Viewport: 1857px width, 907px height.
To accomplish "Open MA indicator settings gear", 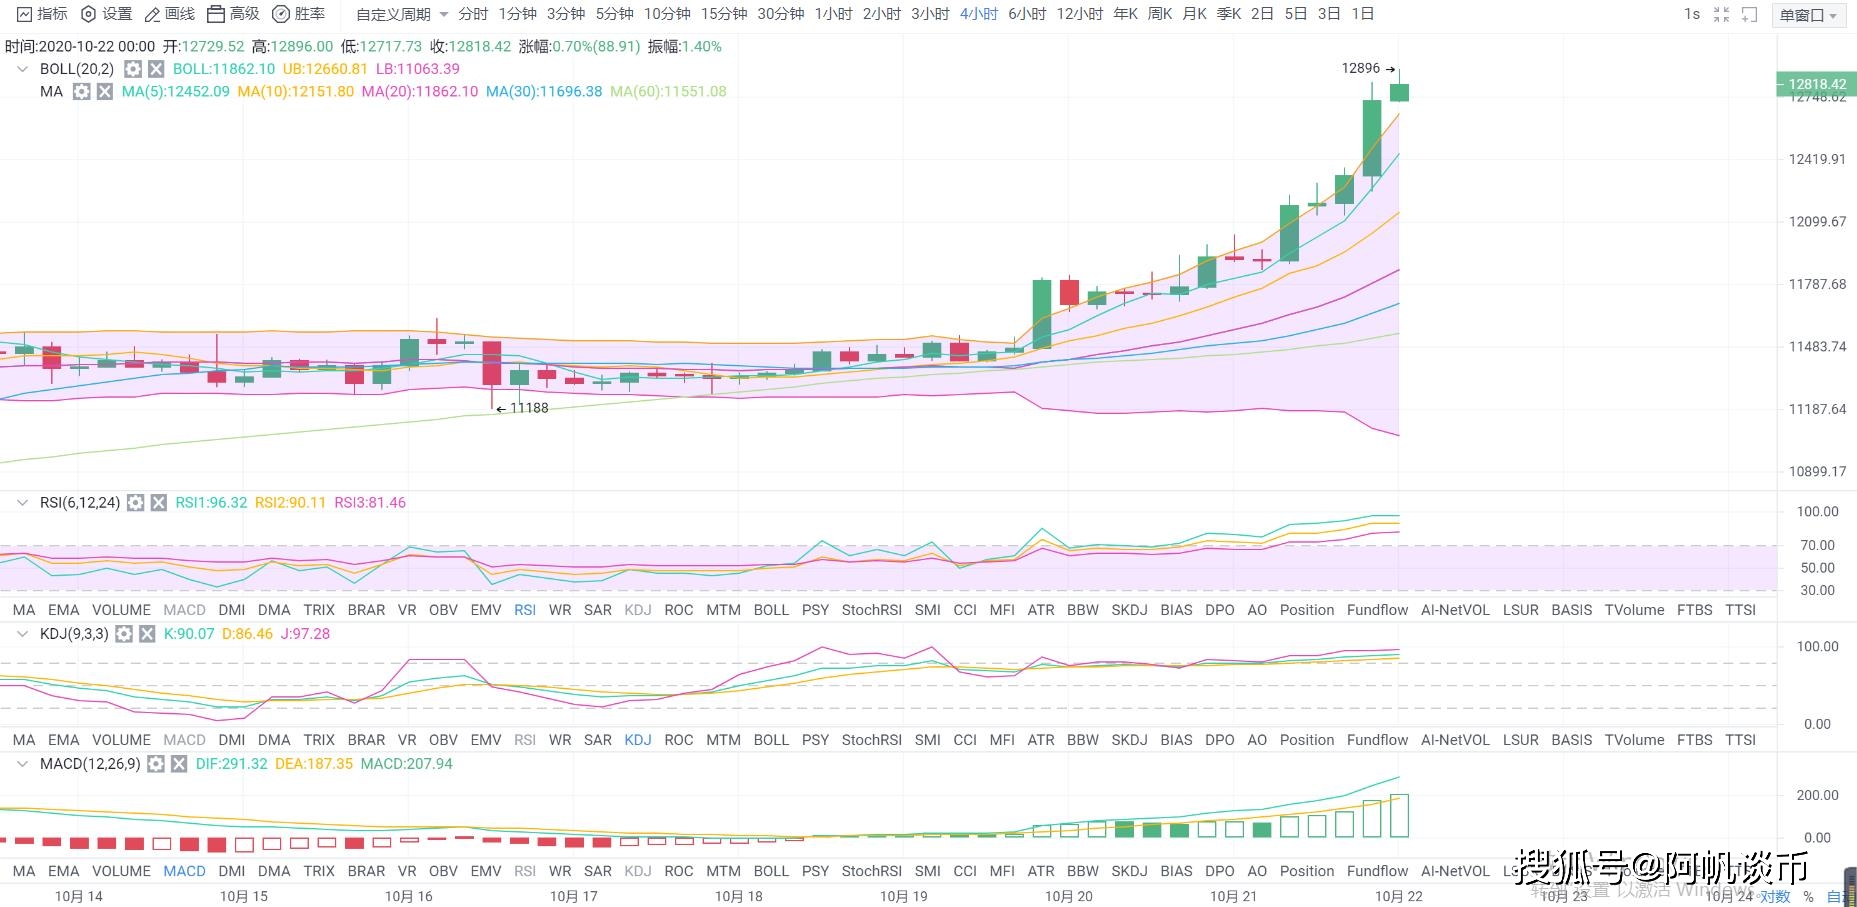I will [x=81, y=92].
